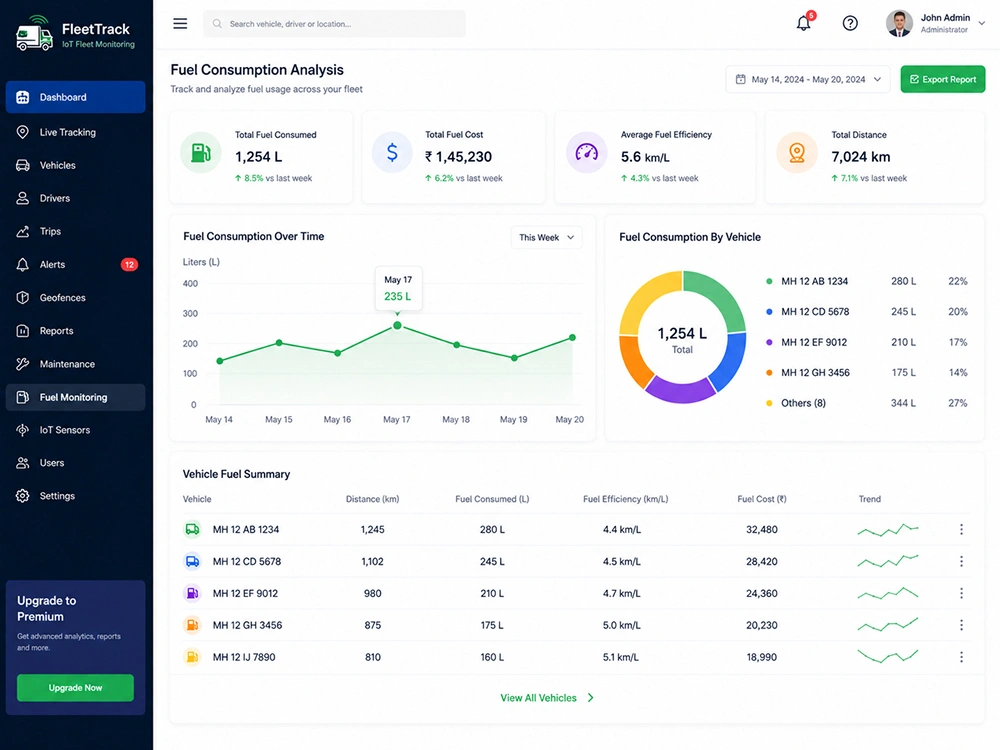The height and width of the screenshot is (750, 1000).
Task: Focus the search vehicle, driver or location field
Action: (x=334, y=24)
